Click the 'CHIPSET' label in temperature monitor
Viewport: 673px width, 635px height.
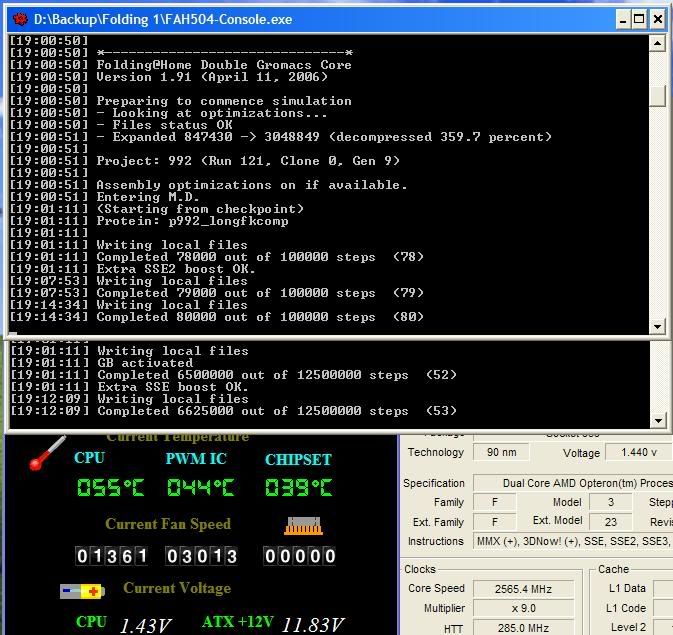(x=298, y=459)
